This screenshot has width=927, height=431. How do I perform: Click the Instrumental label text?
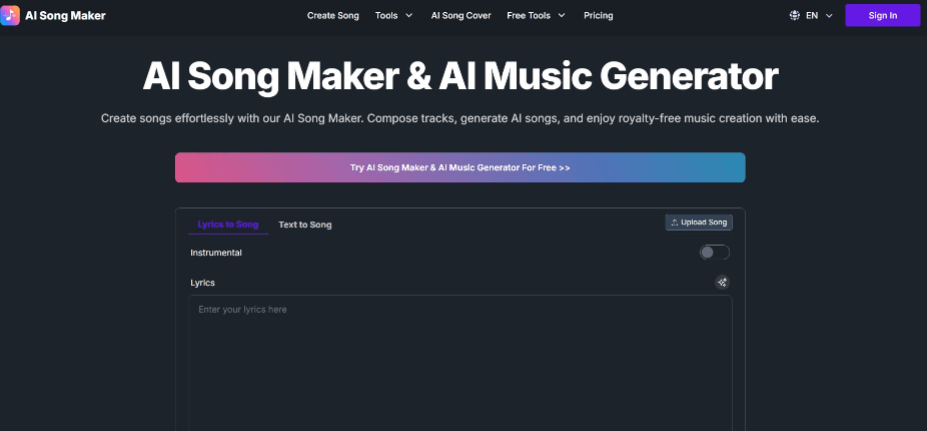click(216, 252)
